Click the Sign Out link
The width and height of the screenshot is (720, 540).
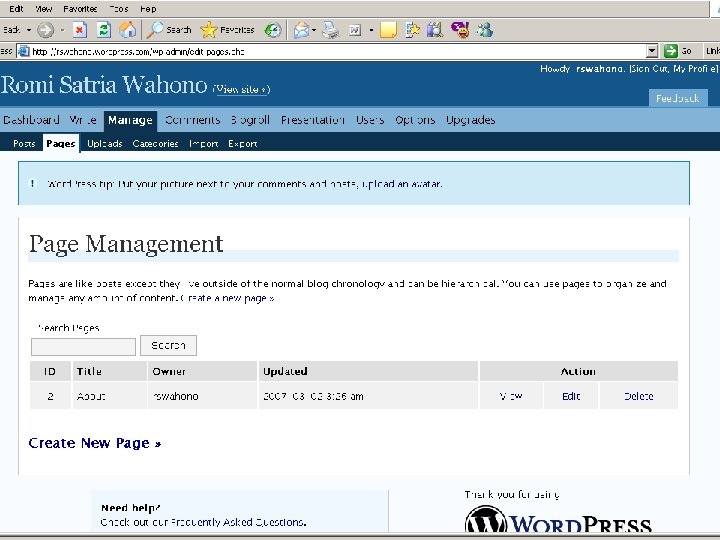point(649,69)
